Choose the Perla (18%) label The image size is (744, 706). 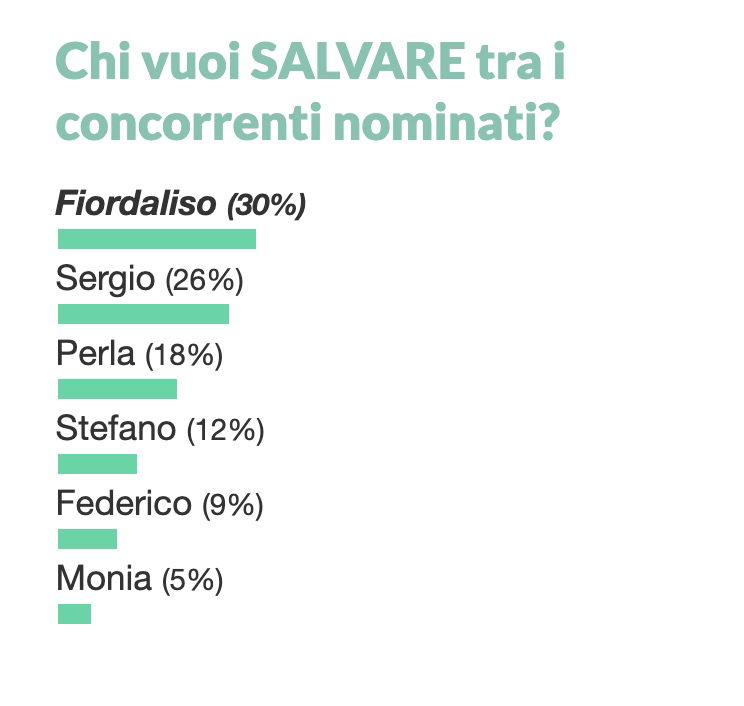[140, 354]
